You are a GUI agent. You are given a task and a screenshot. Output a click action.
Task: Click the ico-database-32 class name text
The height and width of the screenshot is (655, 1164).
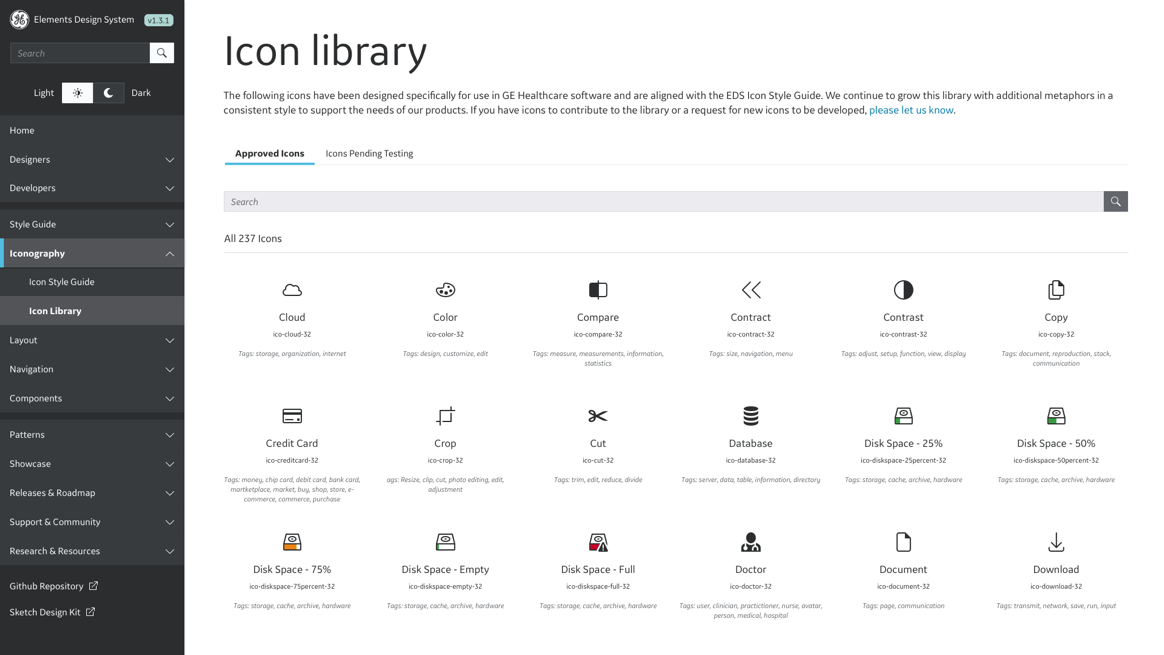click(x=751, y=460)
